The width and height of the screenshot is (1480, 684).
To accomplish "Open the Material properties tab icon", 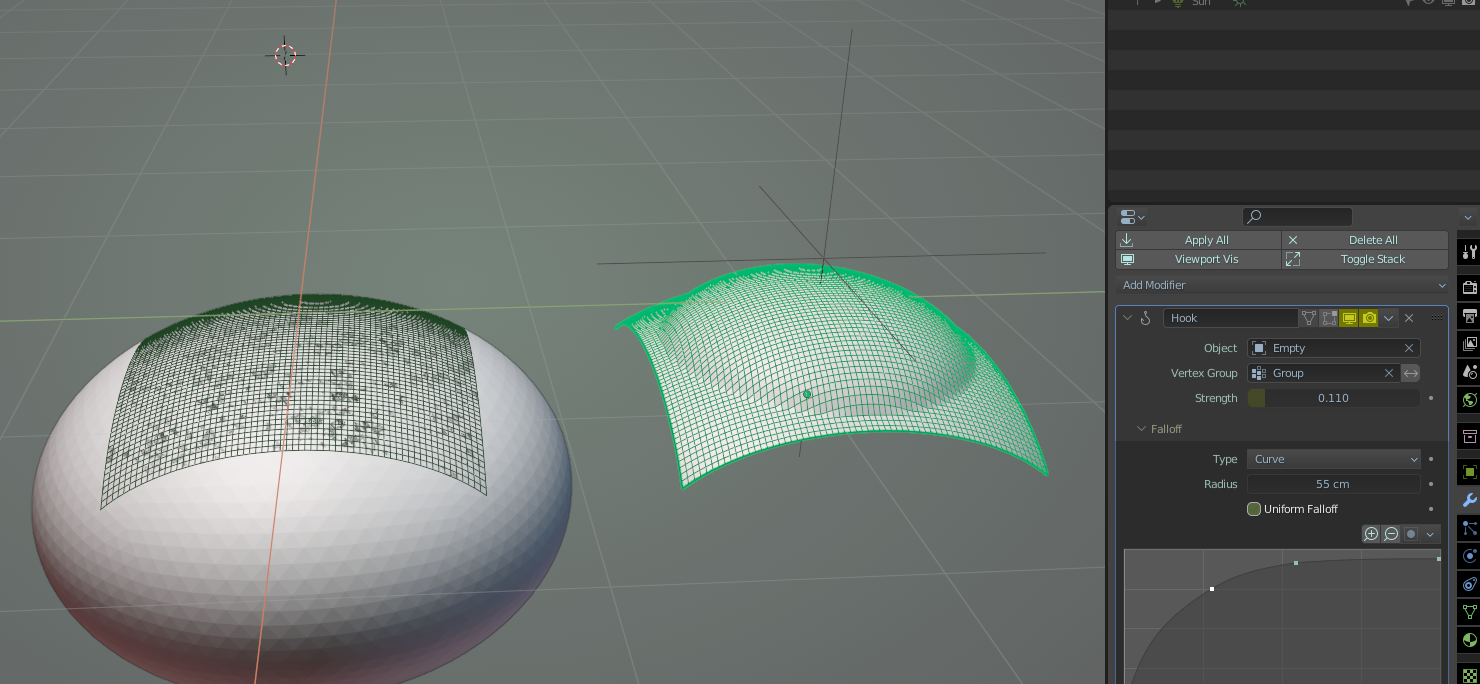I will click(x=1469, y=640).
